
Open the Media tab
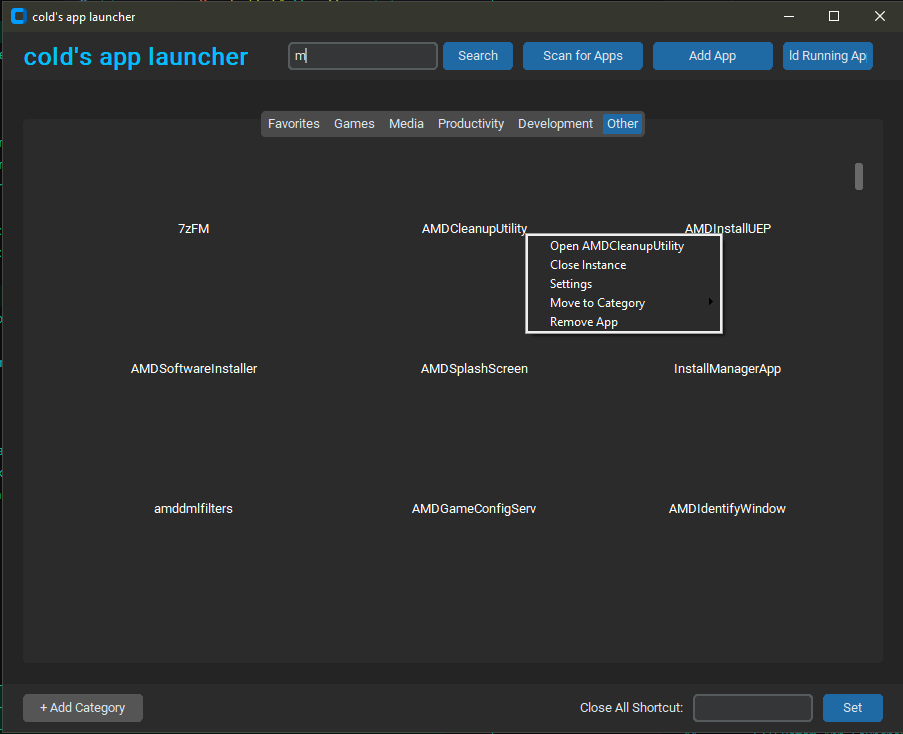tap(406, 124)
